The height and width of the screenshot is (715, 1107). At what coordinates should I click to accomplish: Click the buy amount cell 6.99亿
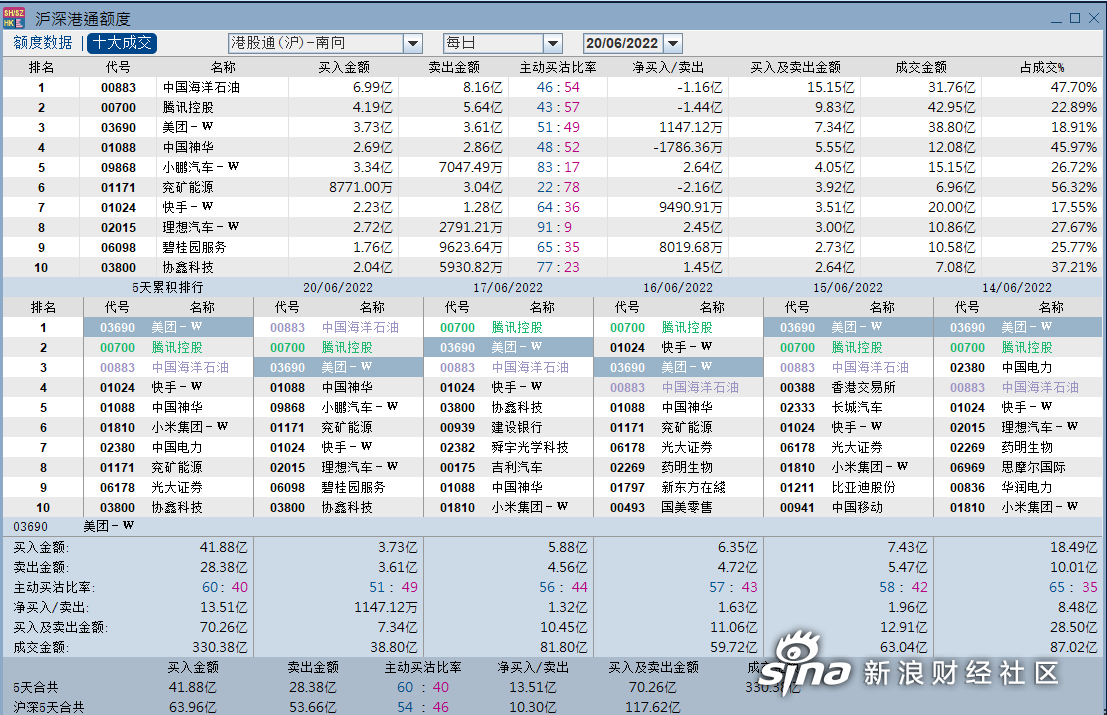click(x=373, y=88)
